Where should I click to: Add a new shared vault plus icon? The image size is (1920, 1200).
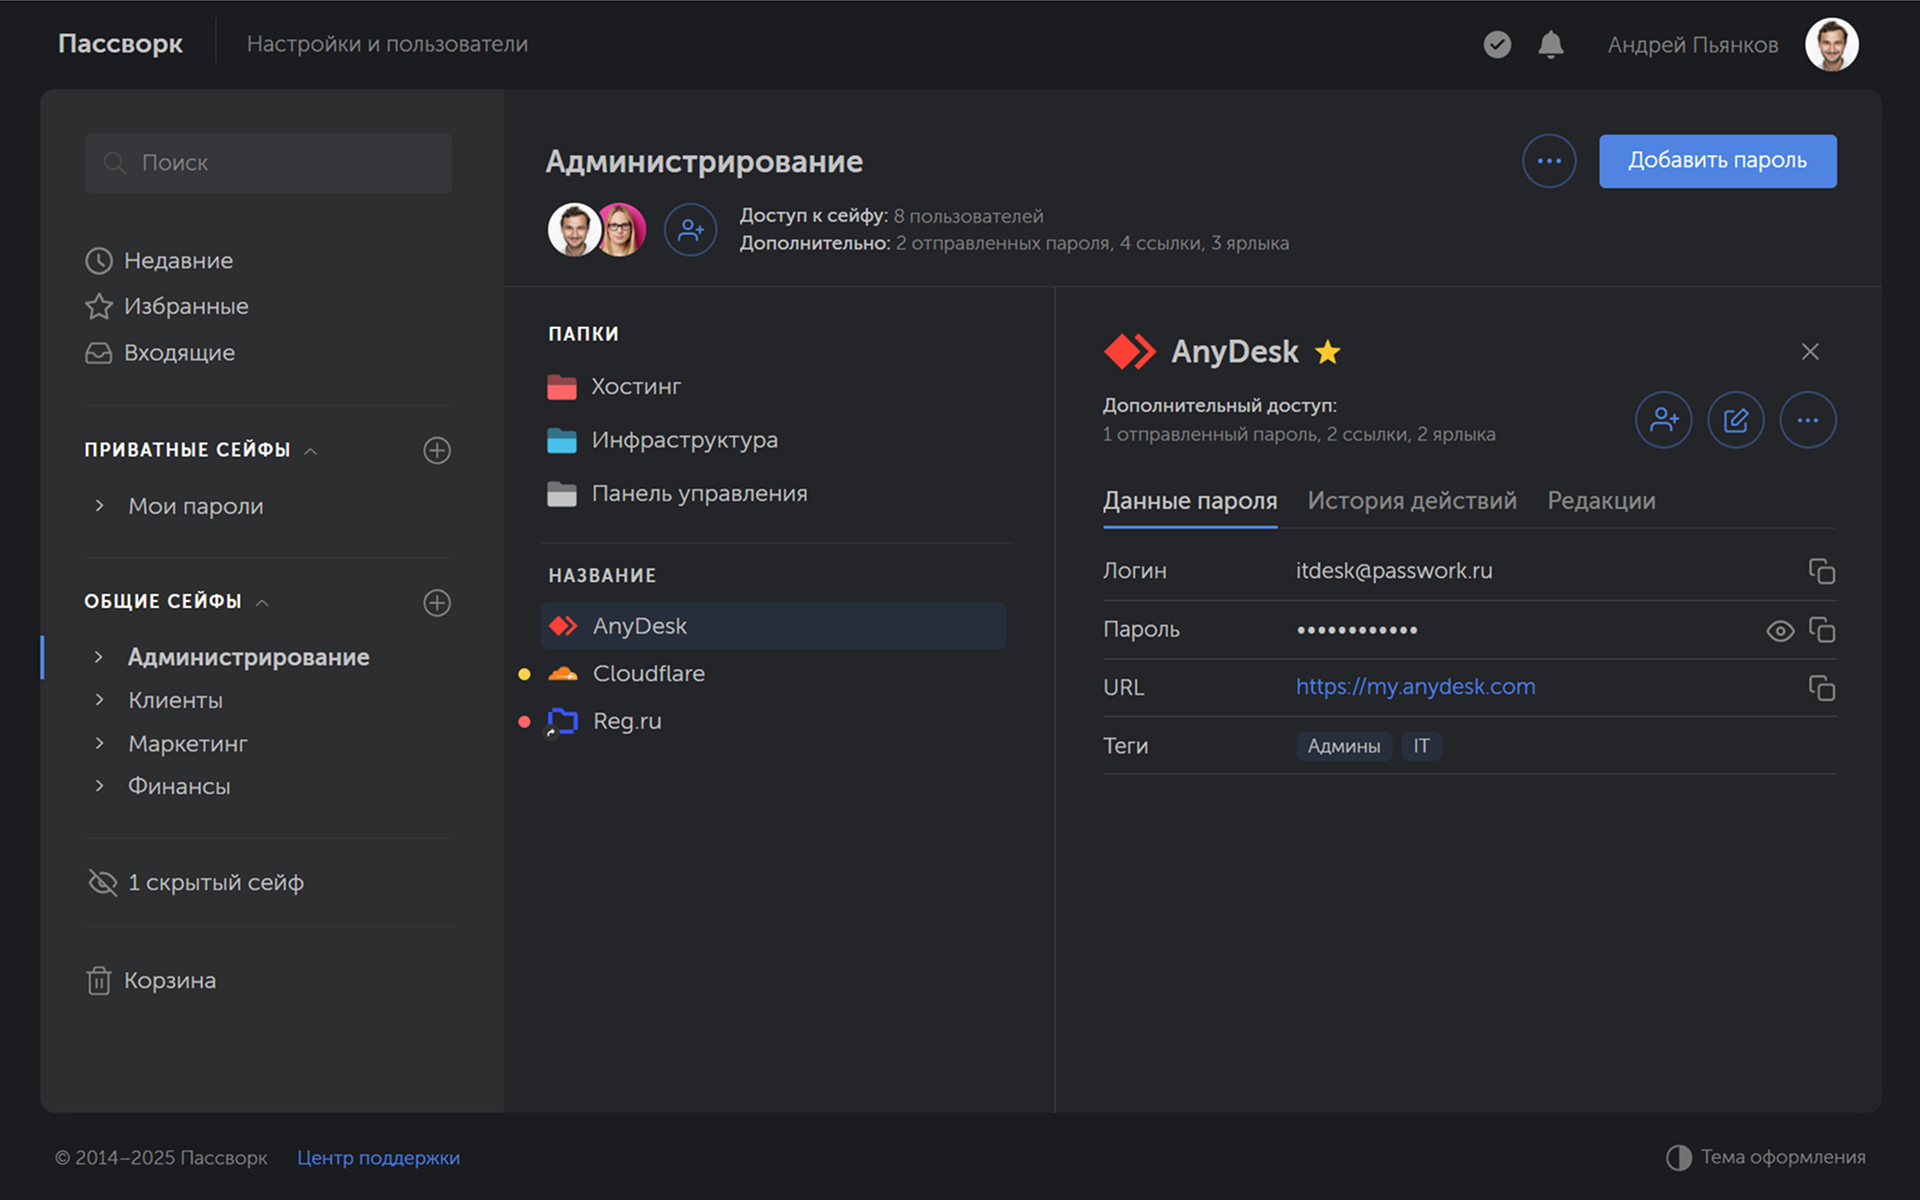tap(437, 602)
